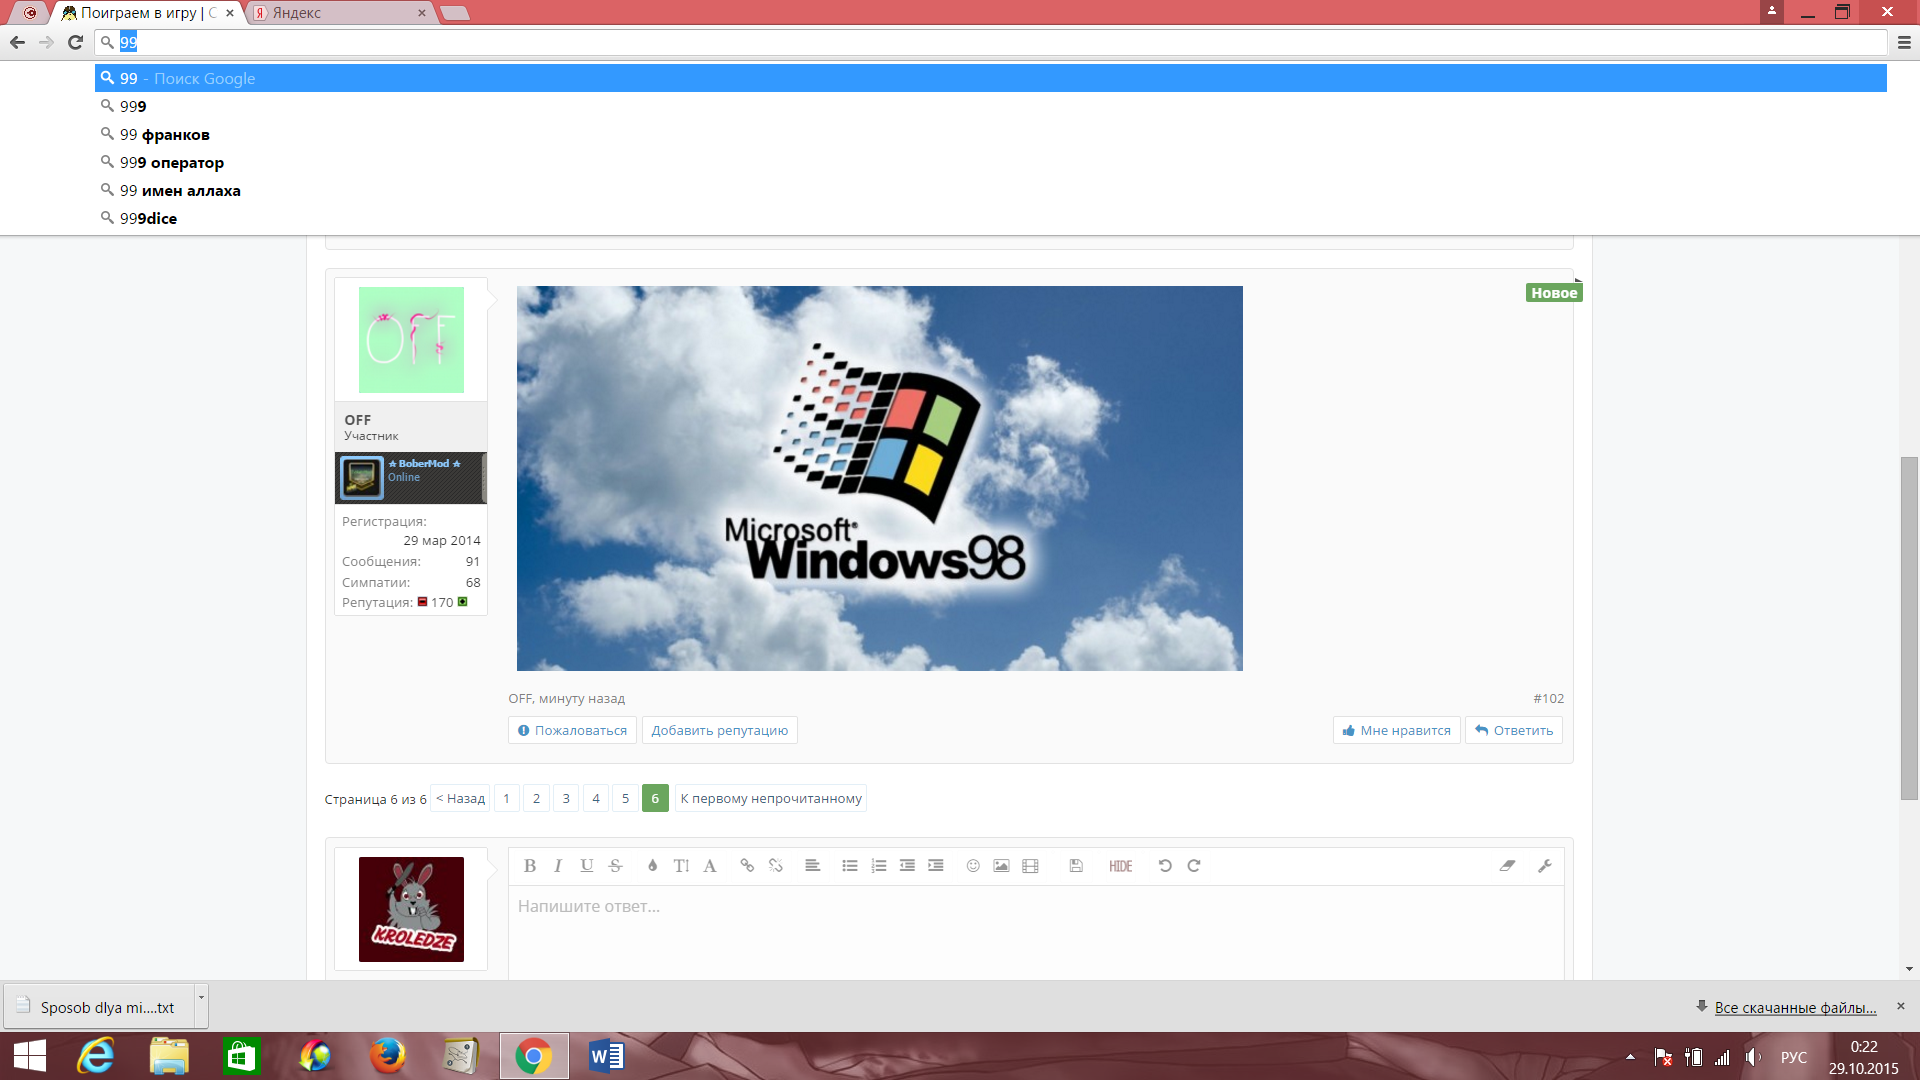
Task: Increase indent in reply editor
Action: point(936,866)
